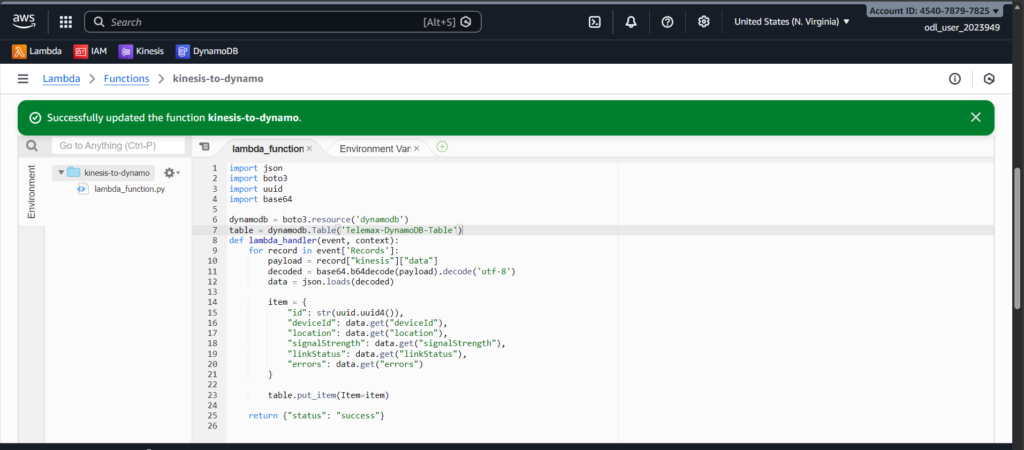Screen dimensions: 1024x450
Task: Launch CloudShell from the top bar
Action: 595,22
